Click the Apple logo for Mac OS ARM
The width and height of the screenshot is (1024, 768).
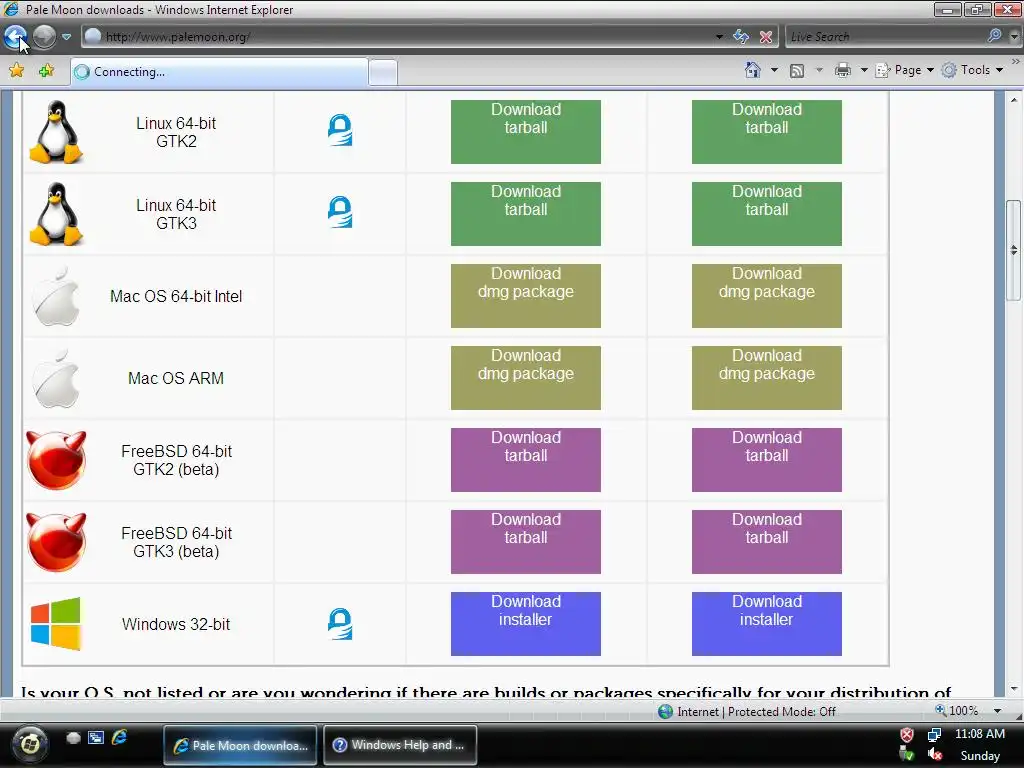tap(56, 378)
